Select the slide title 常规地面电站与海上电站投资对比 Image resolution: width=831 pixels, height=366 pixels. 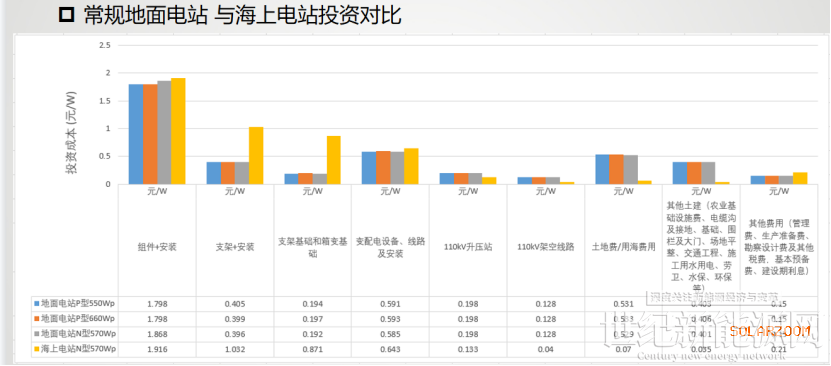click(242, 16)
